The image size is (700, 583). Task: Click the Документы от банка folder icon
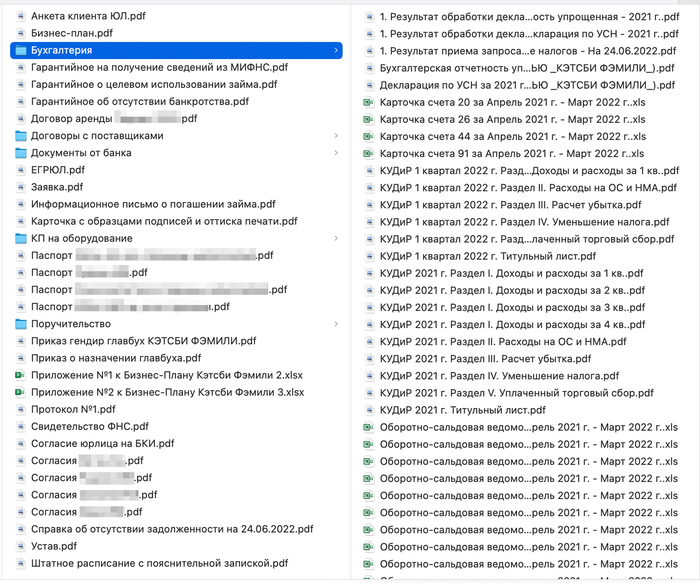[20, 153]
